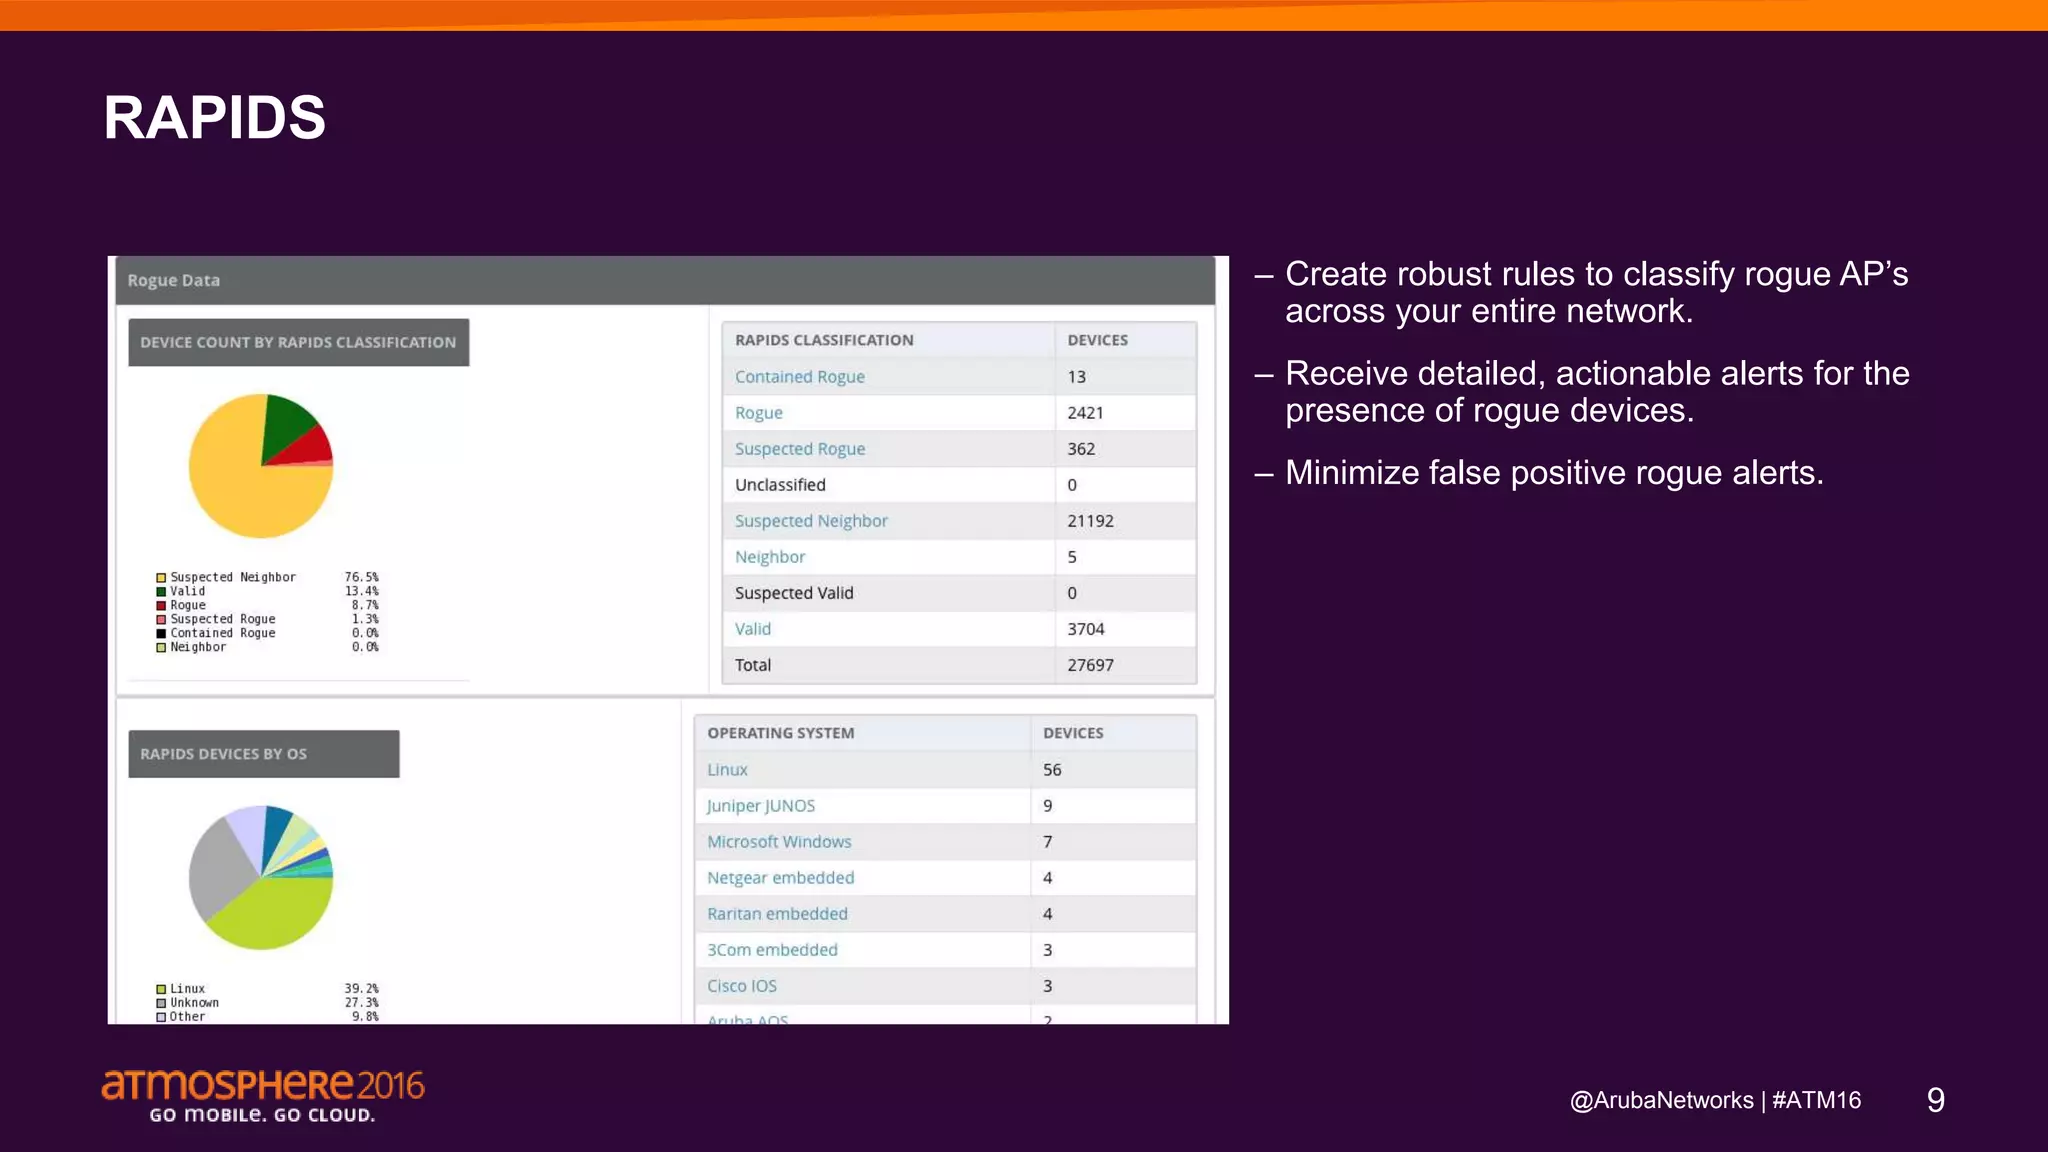Open the Contained Rogue classification link
The width and height of the screenshot is (2048, 1152).
click(x=799, y=377)
